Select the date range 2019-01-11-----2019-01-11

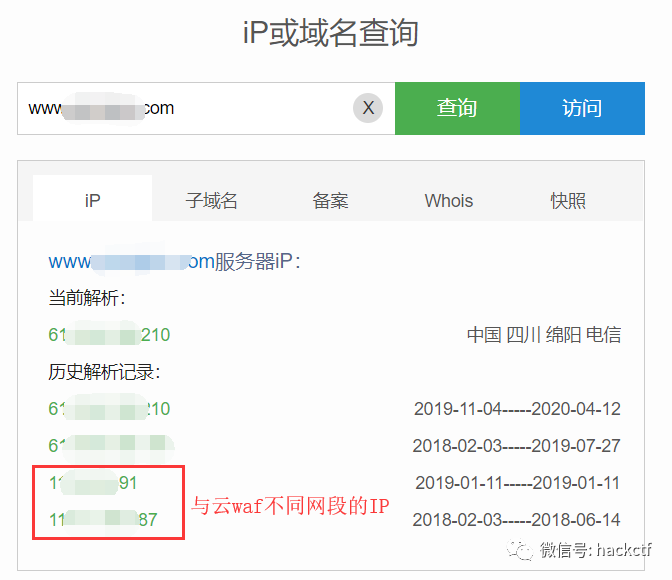tap(518, 483)
